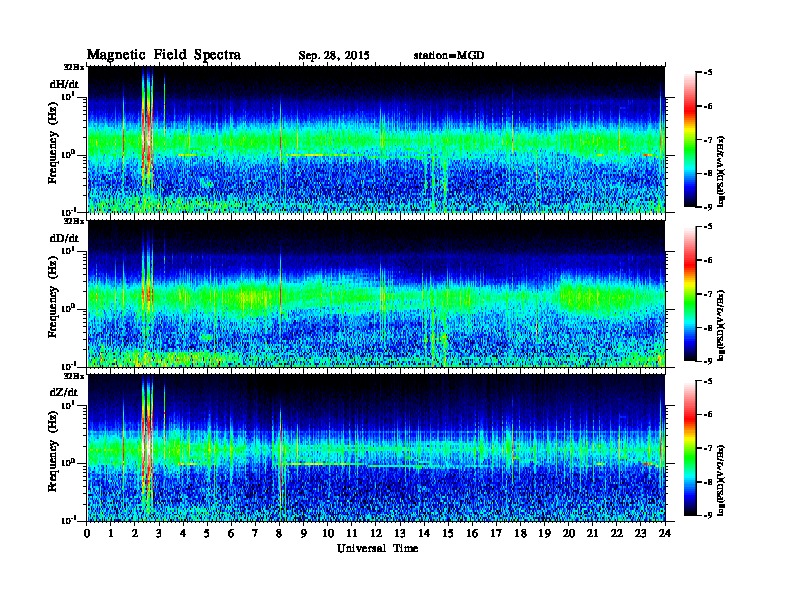Click the dZ/dt spectrogram plot
The width and height of the screenshot is (792, 612).
[376, 448]
